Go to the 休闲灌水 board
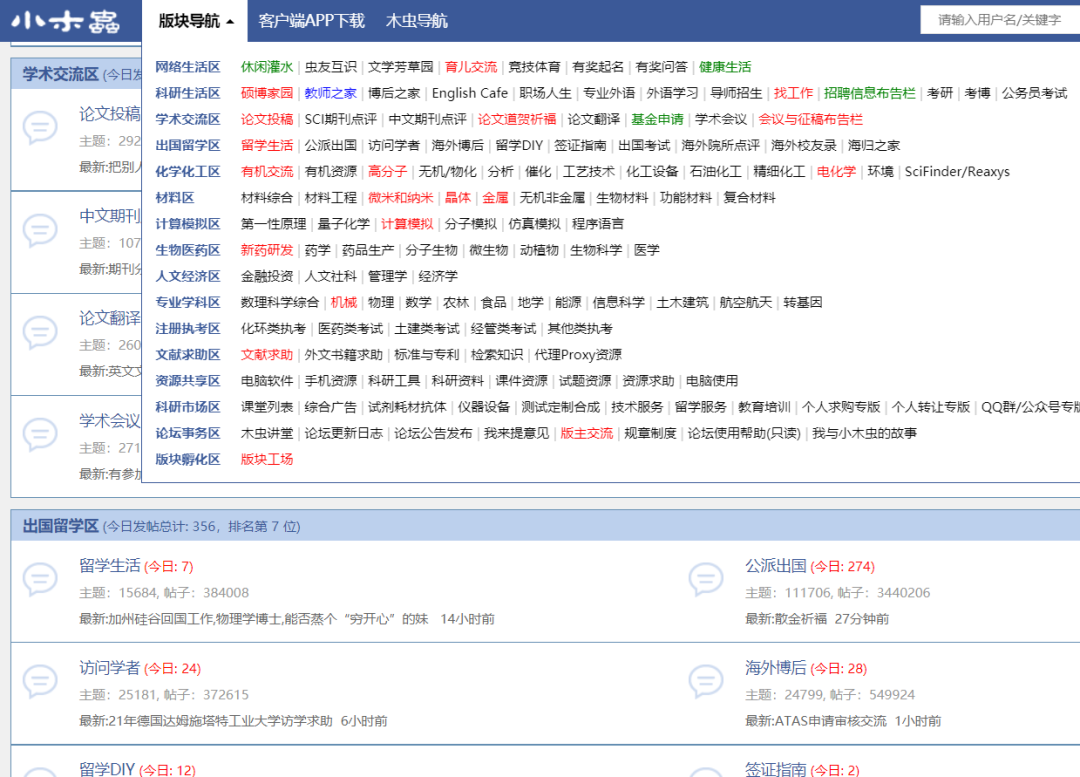 [267, 67]
